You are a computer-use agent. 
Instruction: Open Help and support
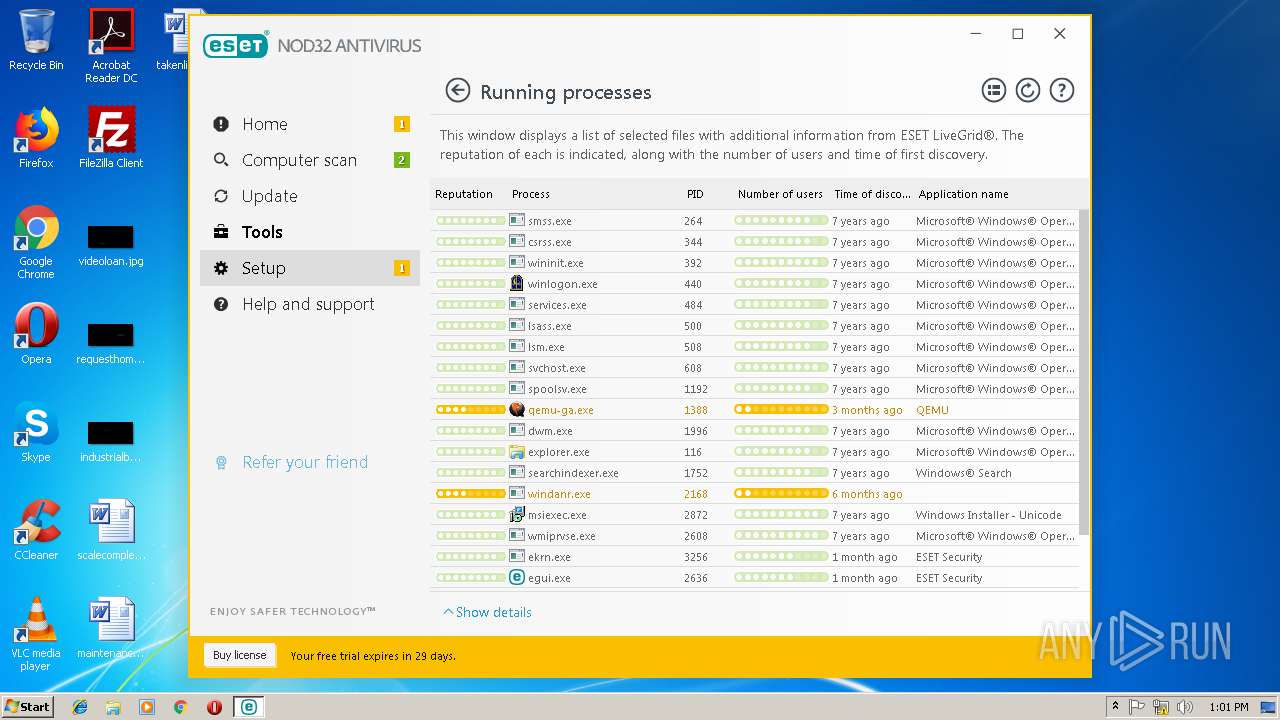[x=310, y=304]
